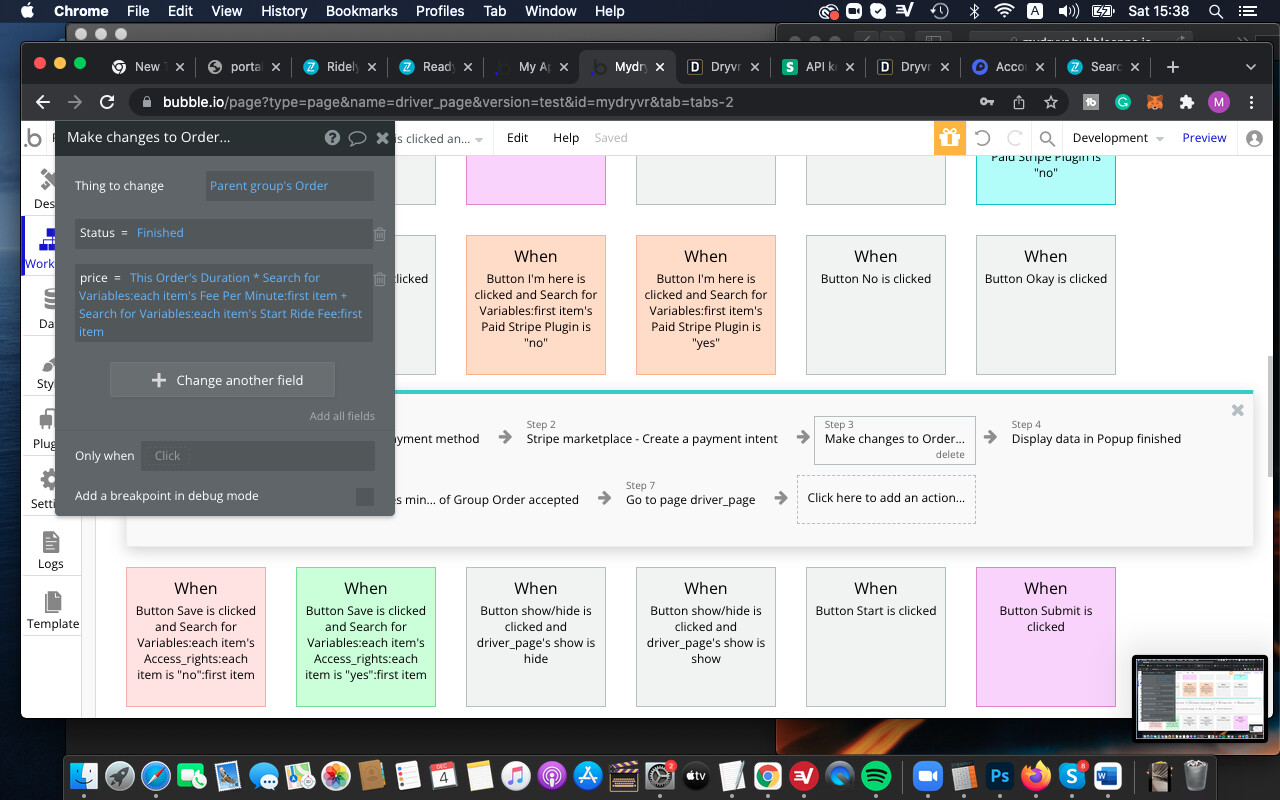This screenshot has width=1280, height=800.
Task: Open the Parent group's Order dropdown
Action: pos(289,186)
